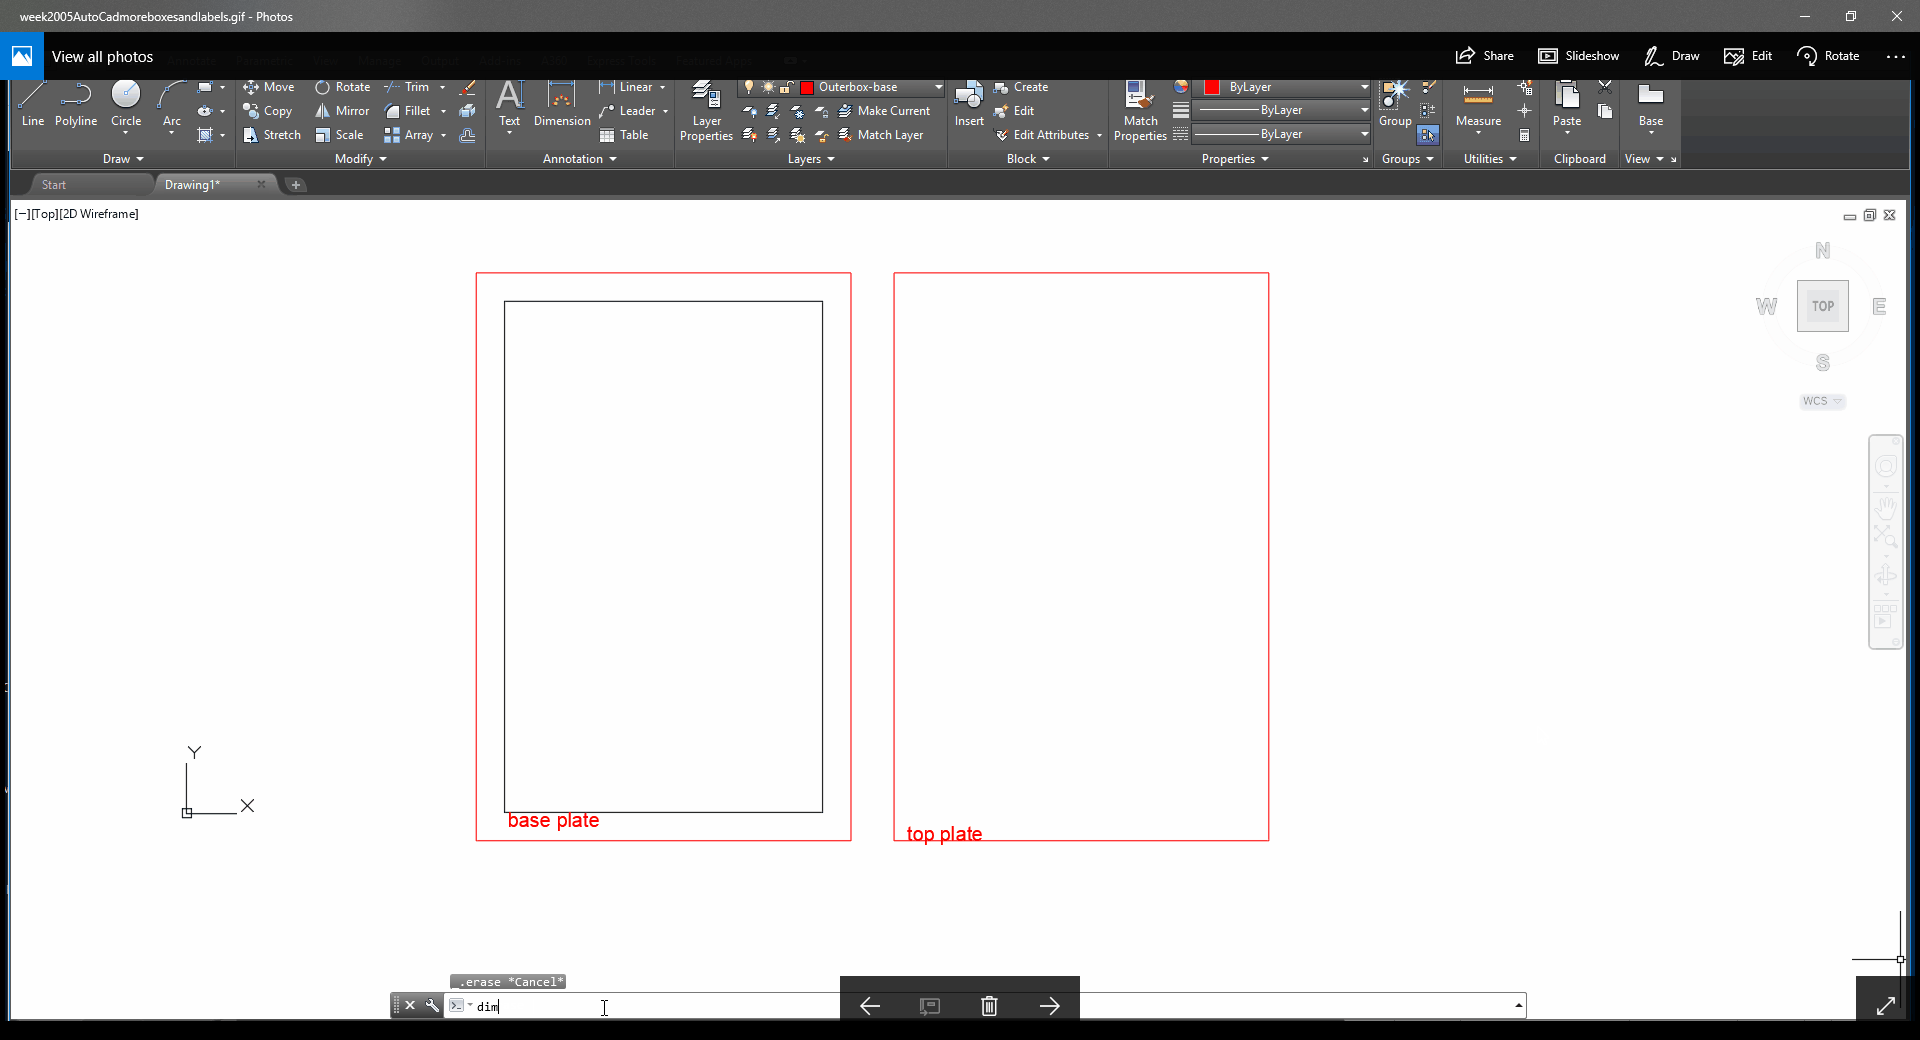Click Create block tool
This screenshot has width=1920, height=1040.
point(1021,87)
